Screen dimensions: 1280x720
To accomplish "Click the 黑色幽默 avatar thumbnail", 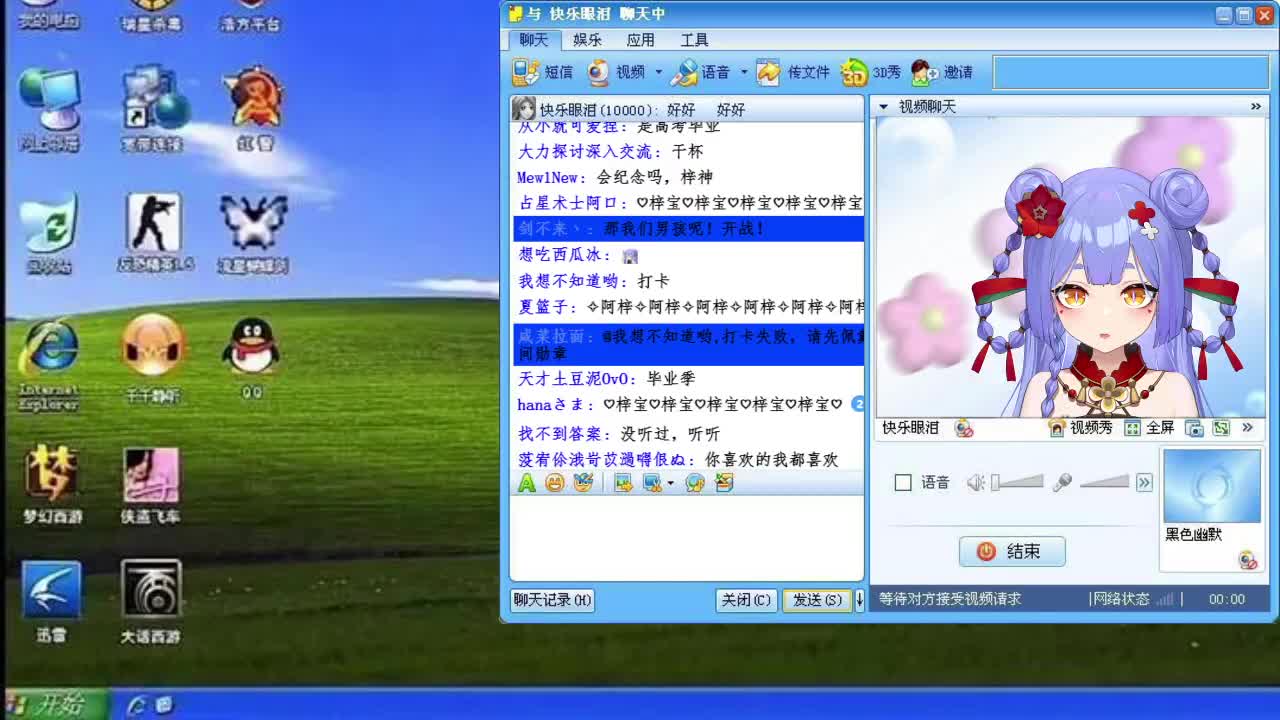I will tap(1211, 486).
